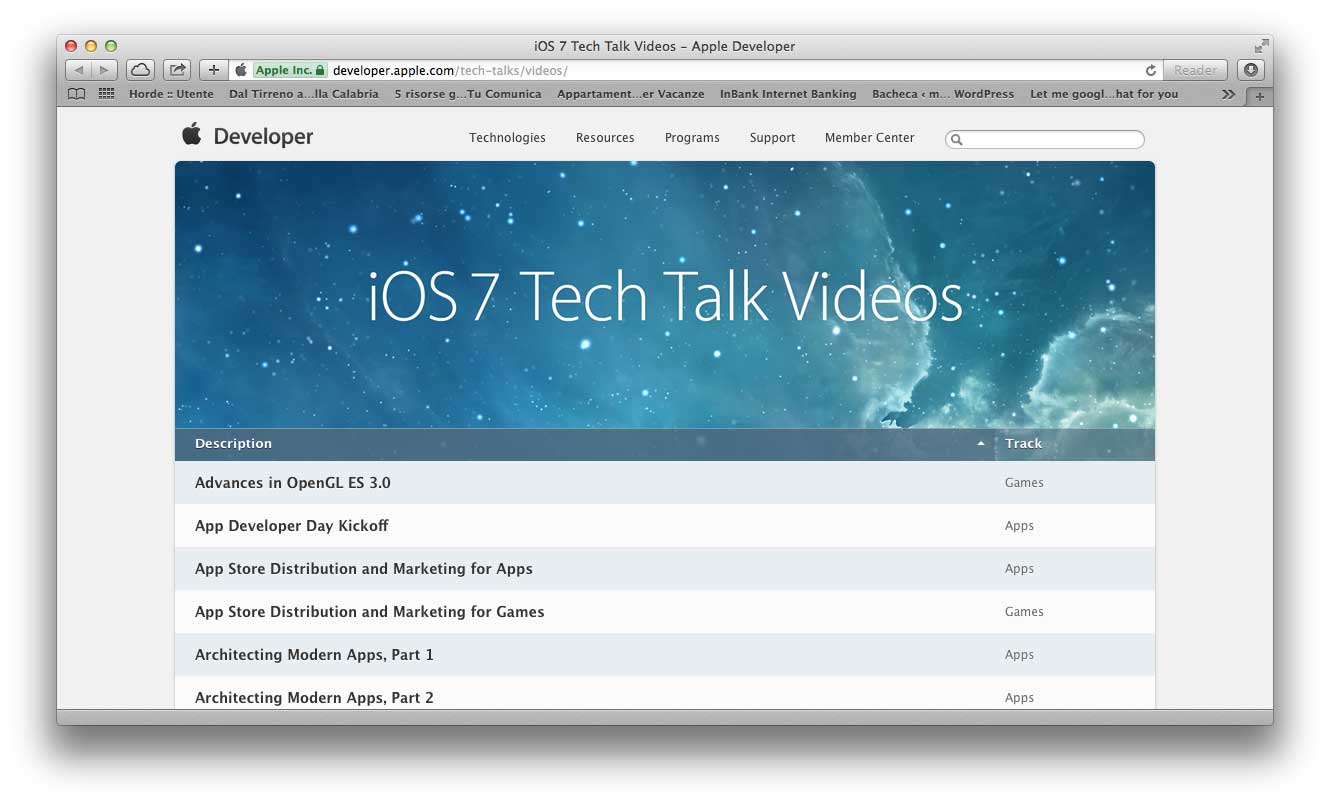Show the Downloads list icon
Image resolution: width=1330 pixels, height=804 pixels.
[1251, 70]
